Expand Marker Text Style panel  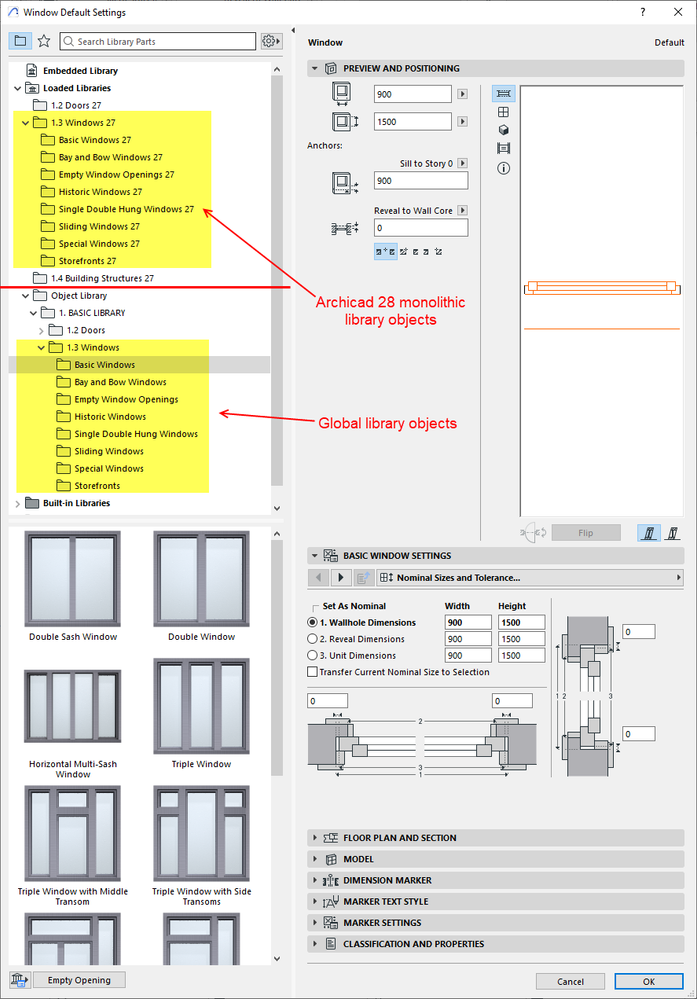click(315, 902)
